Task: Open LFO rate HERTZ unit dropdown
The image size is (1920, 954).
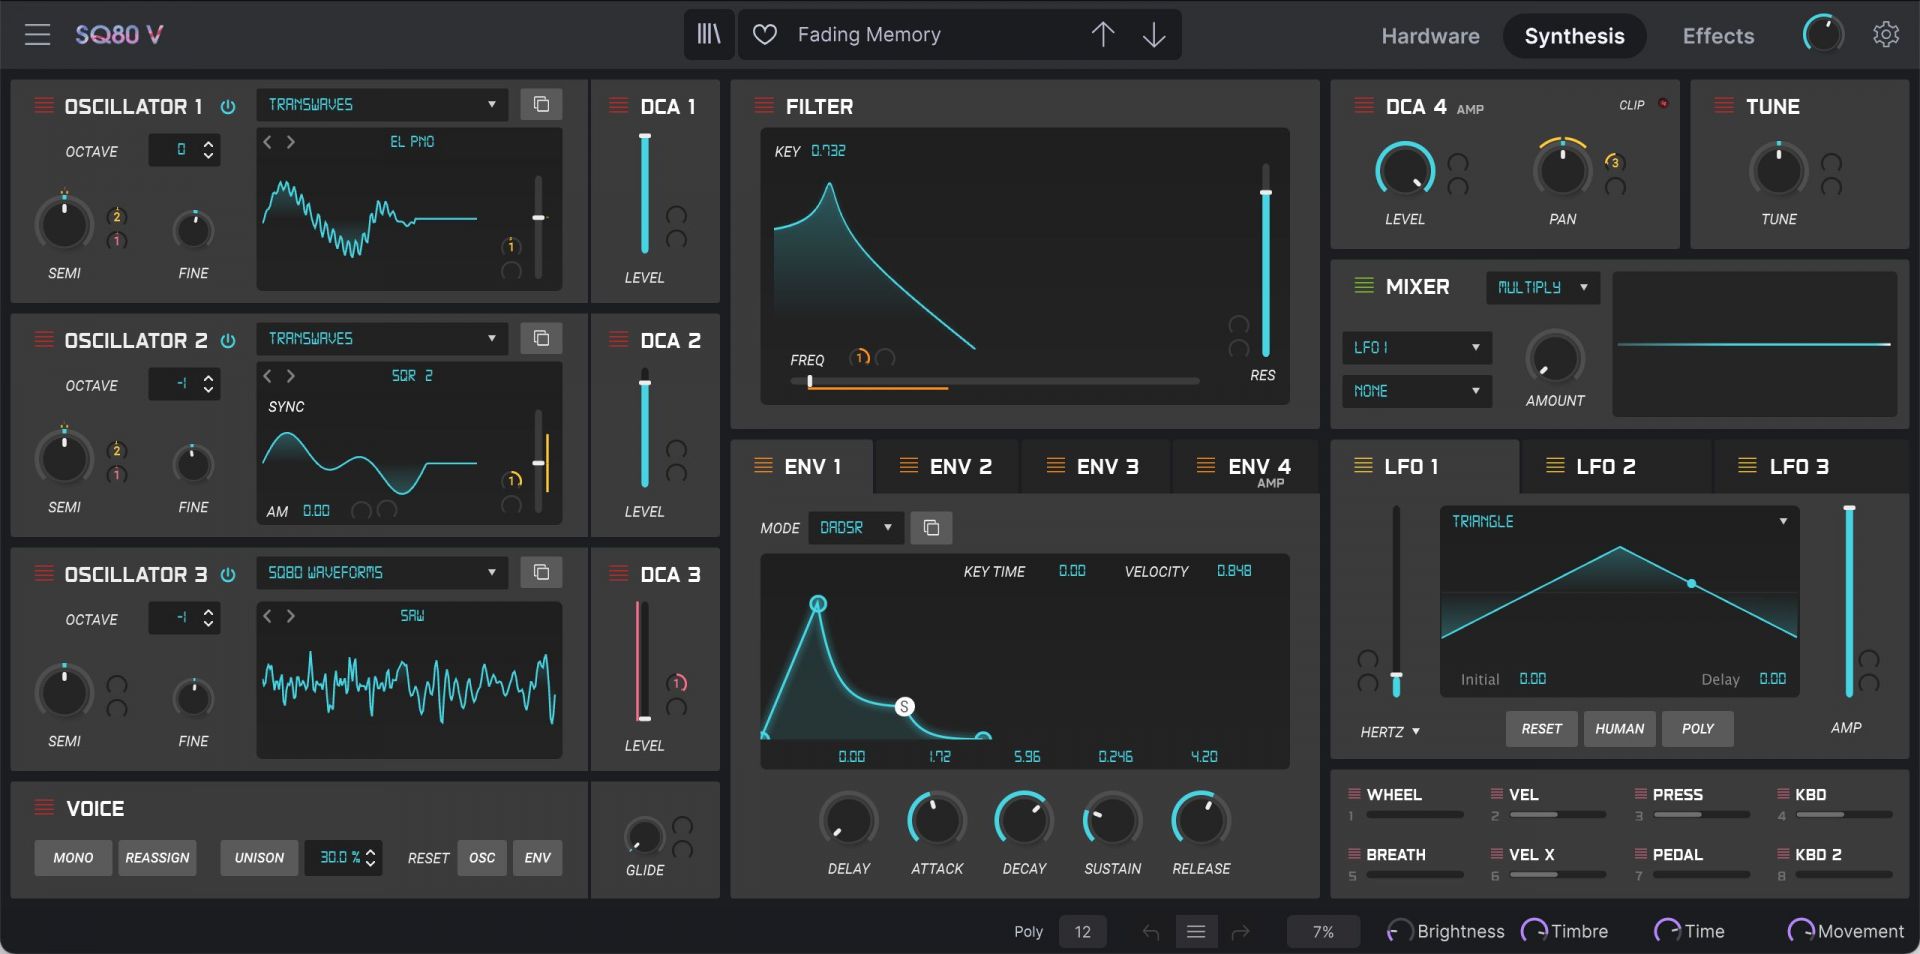Action: coord(1390,732)
